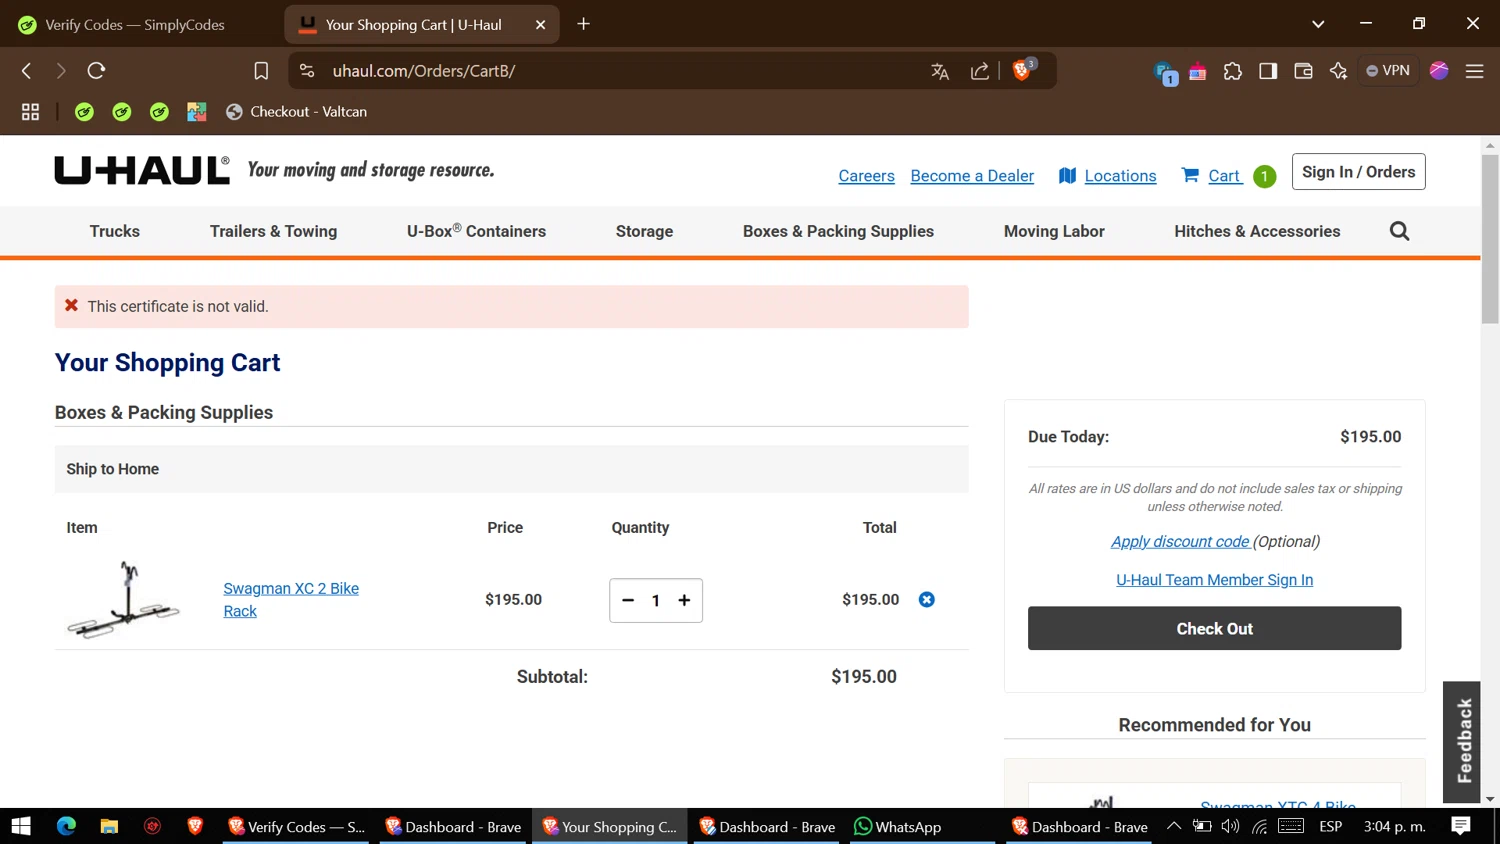Open the Careers link
The width and height of the screenshot is (1500, 844).
866,176
